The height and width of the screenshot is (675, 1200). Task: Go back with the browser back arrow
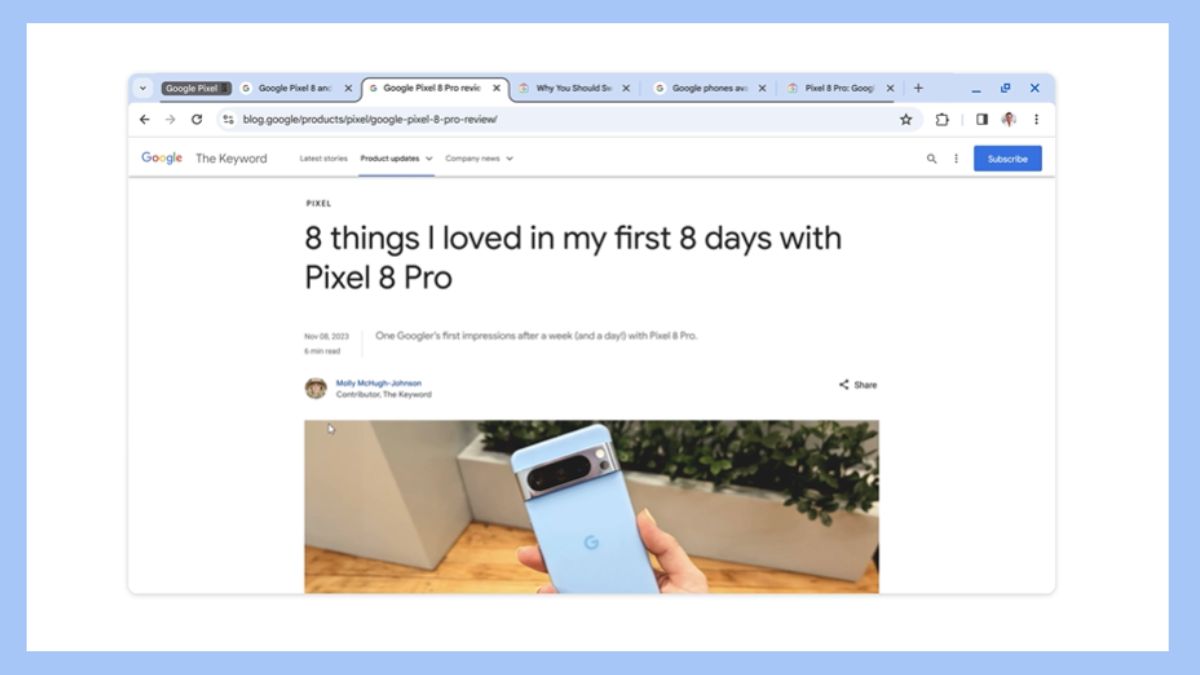coord(144,119)
